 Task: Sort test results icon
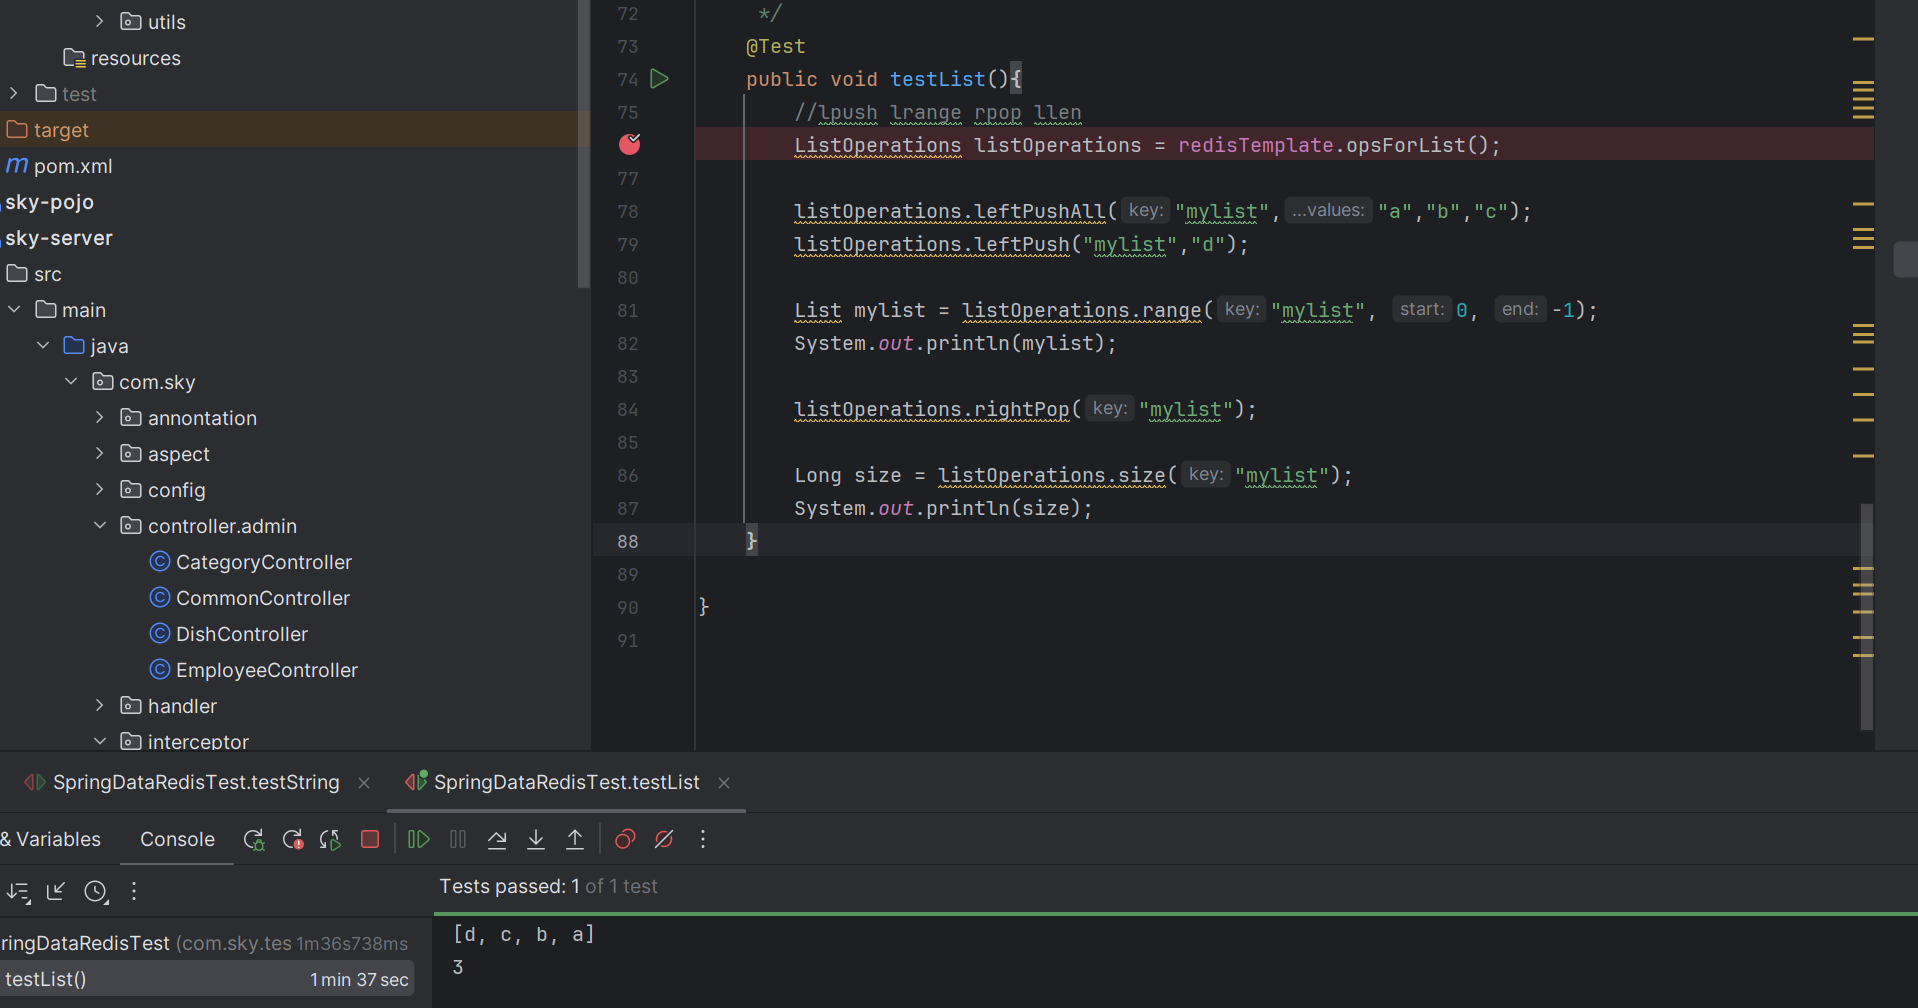(18, 892)
